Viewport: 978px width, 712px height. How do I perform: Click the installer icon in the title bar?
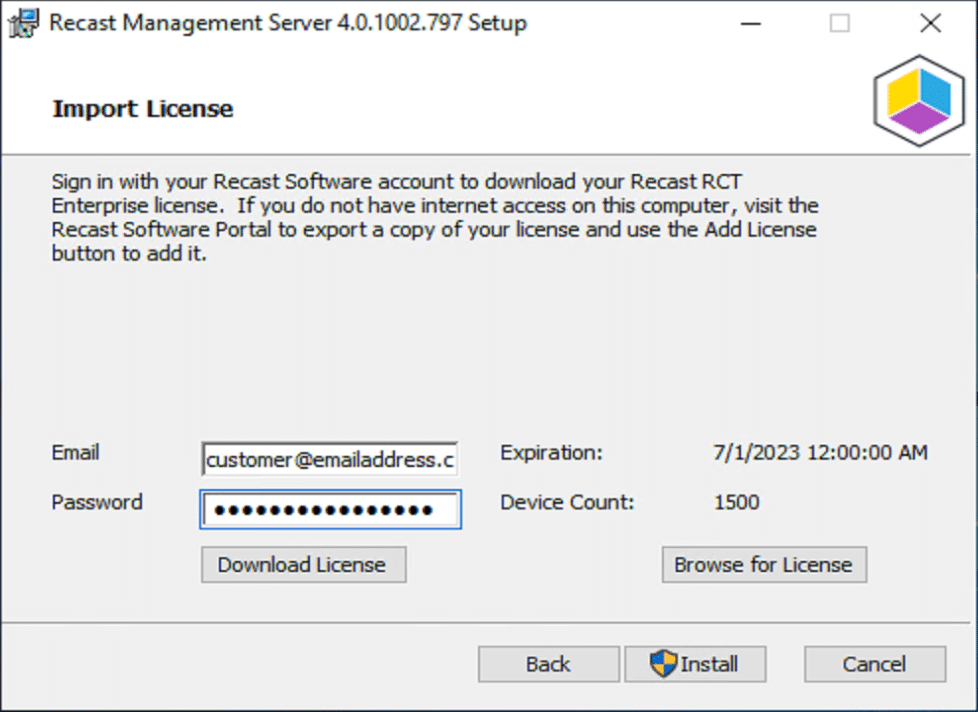23,23
